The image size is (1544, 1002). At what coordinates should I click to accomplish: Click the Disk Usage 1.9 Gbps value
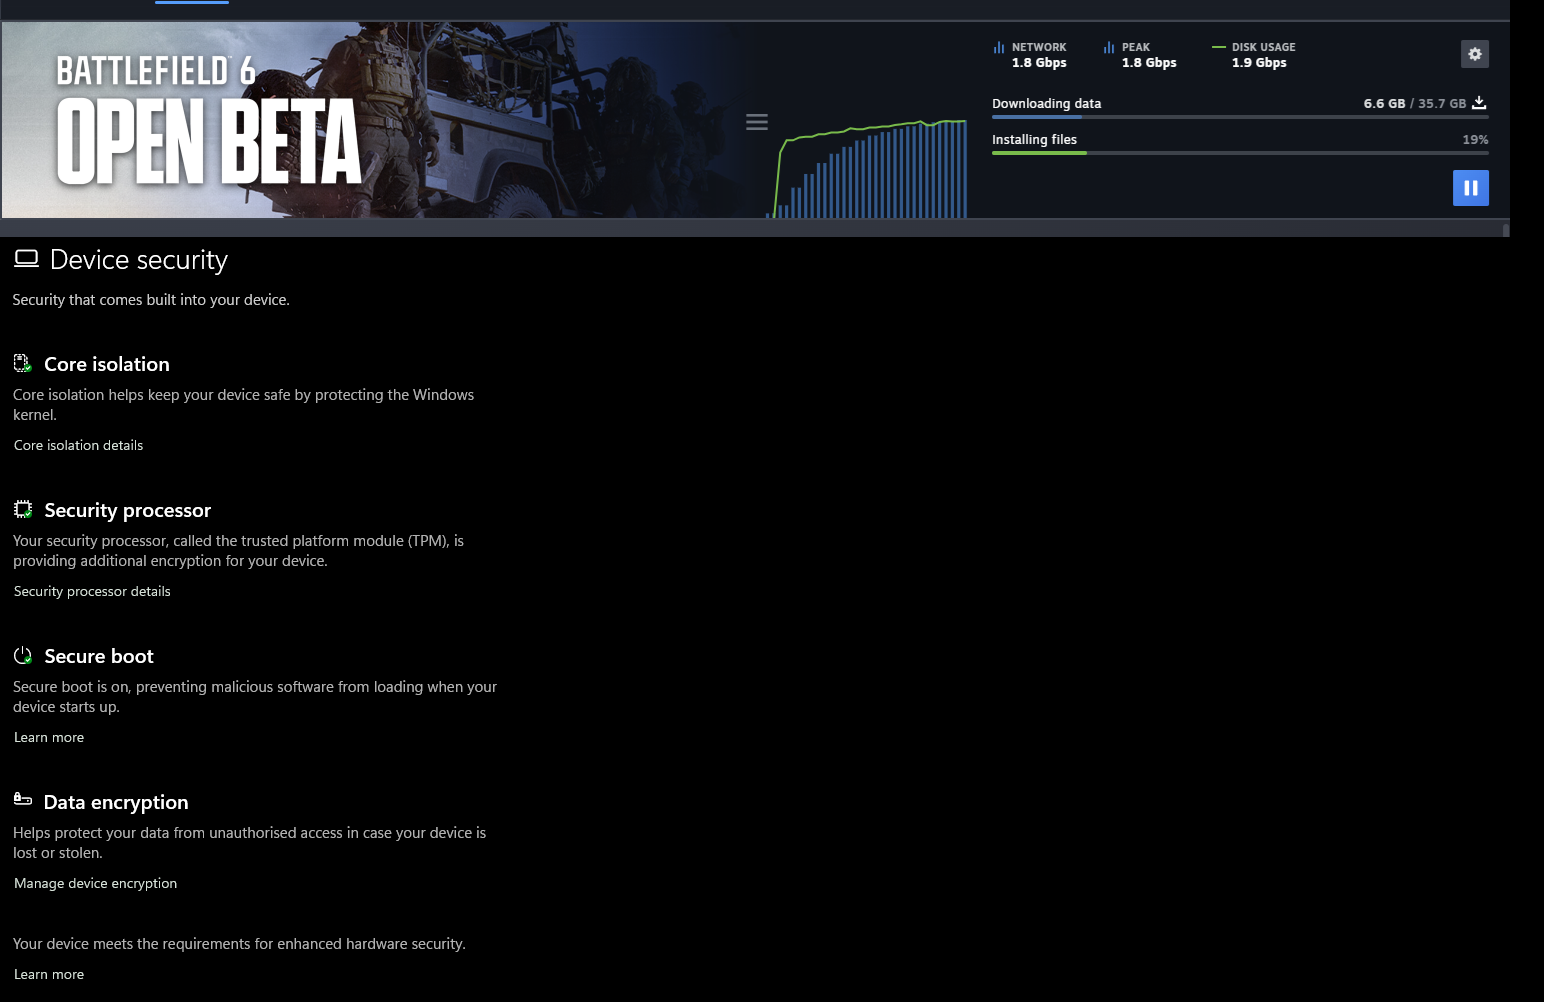coord(1259,62)
